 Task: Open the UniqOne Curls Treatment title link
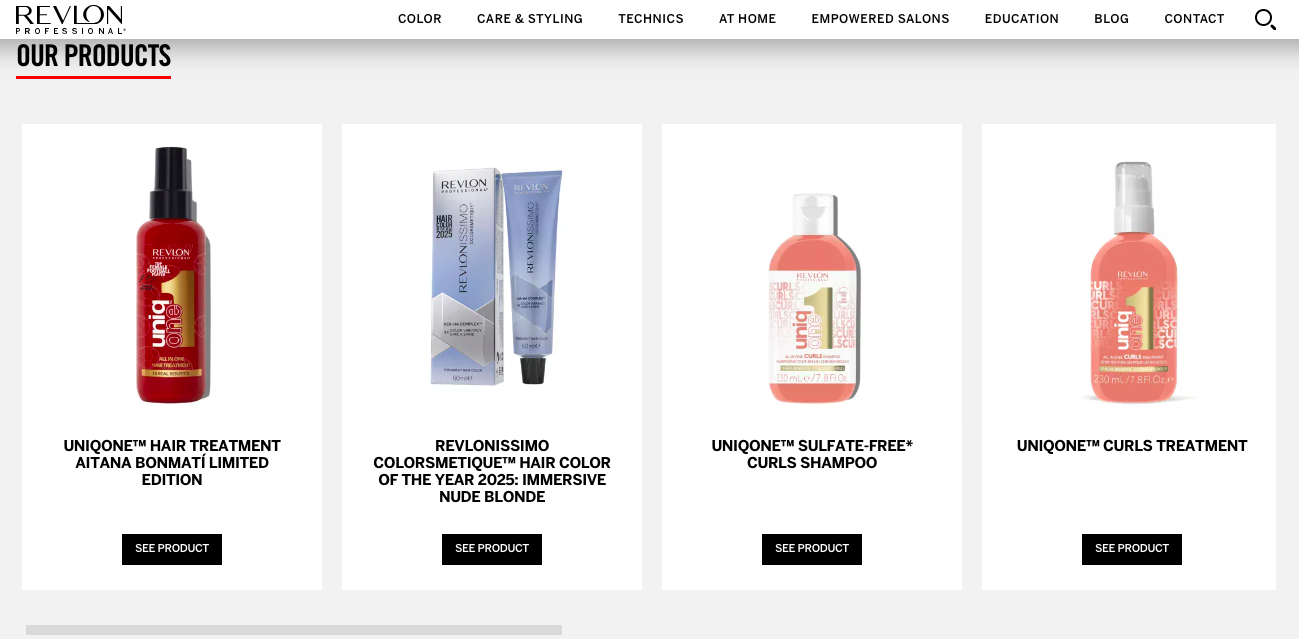pos(1132,446)
